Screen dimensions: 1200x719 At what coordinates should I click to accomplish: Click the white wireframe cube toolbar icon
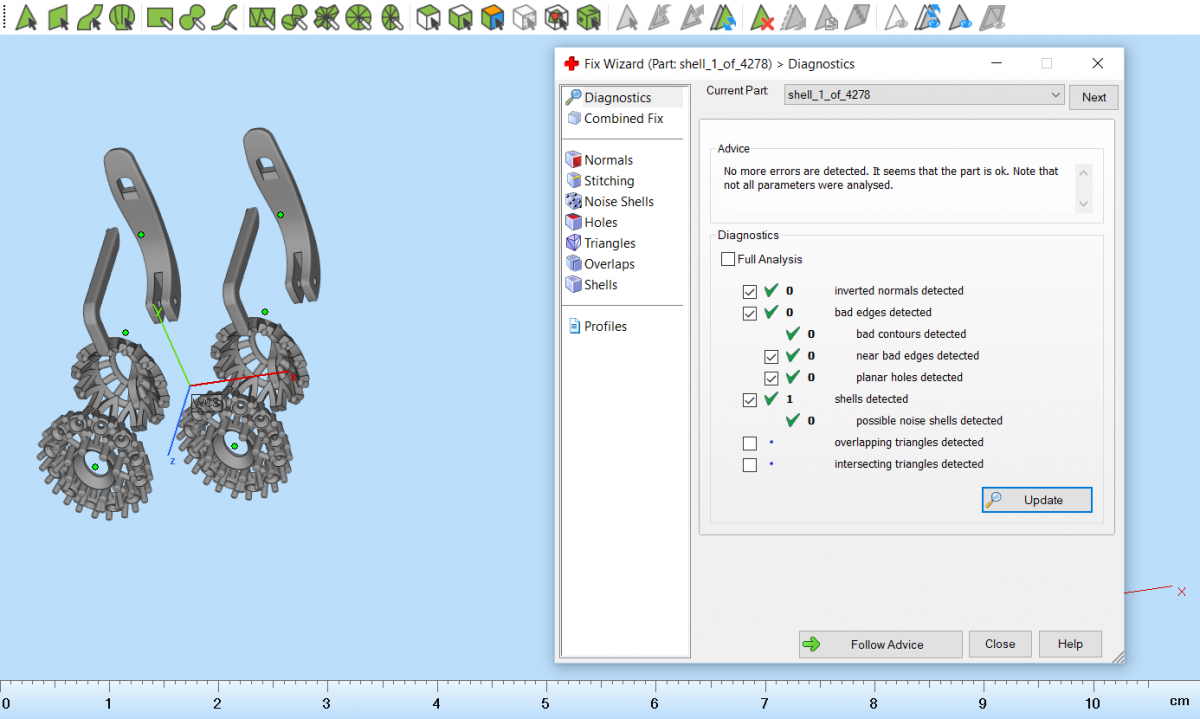pos(524,17)
